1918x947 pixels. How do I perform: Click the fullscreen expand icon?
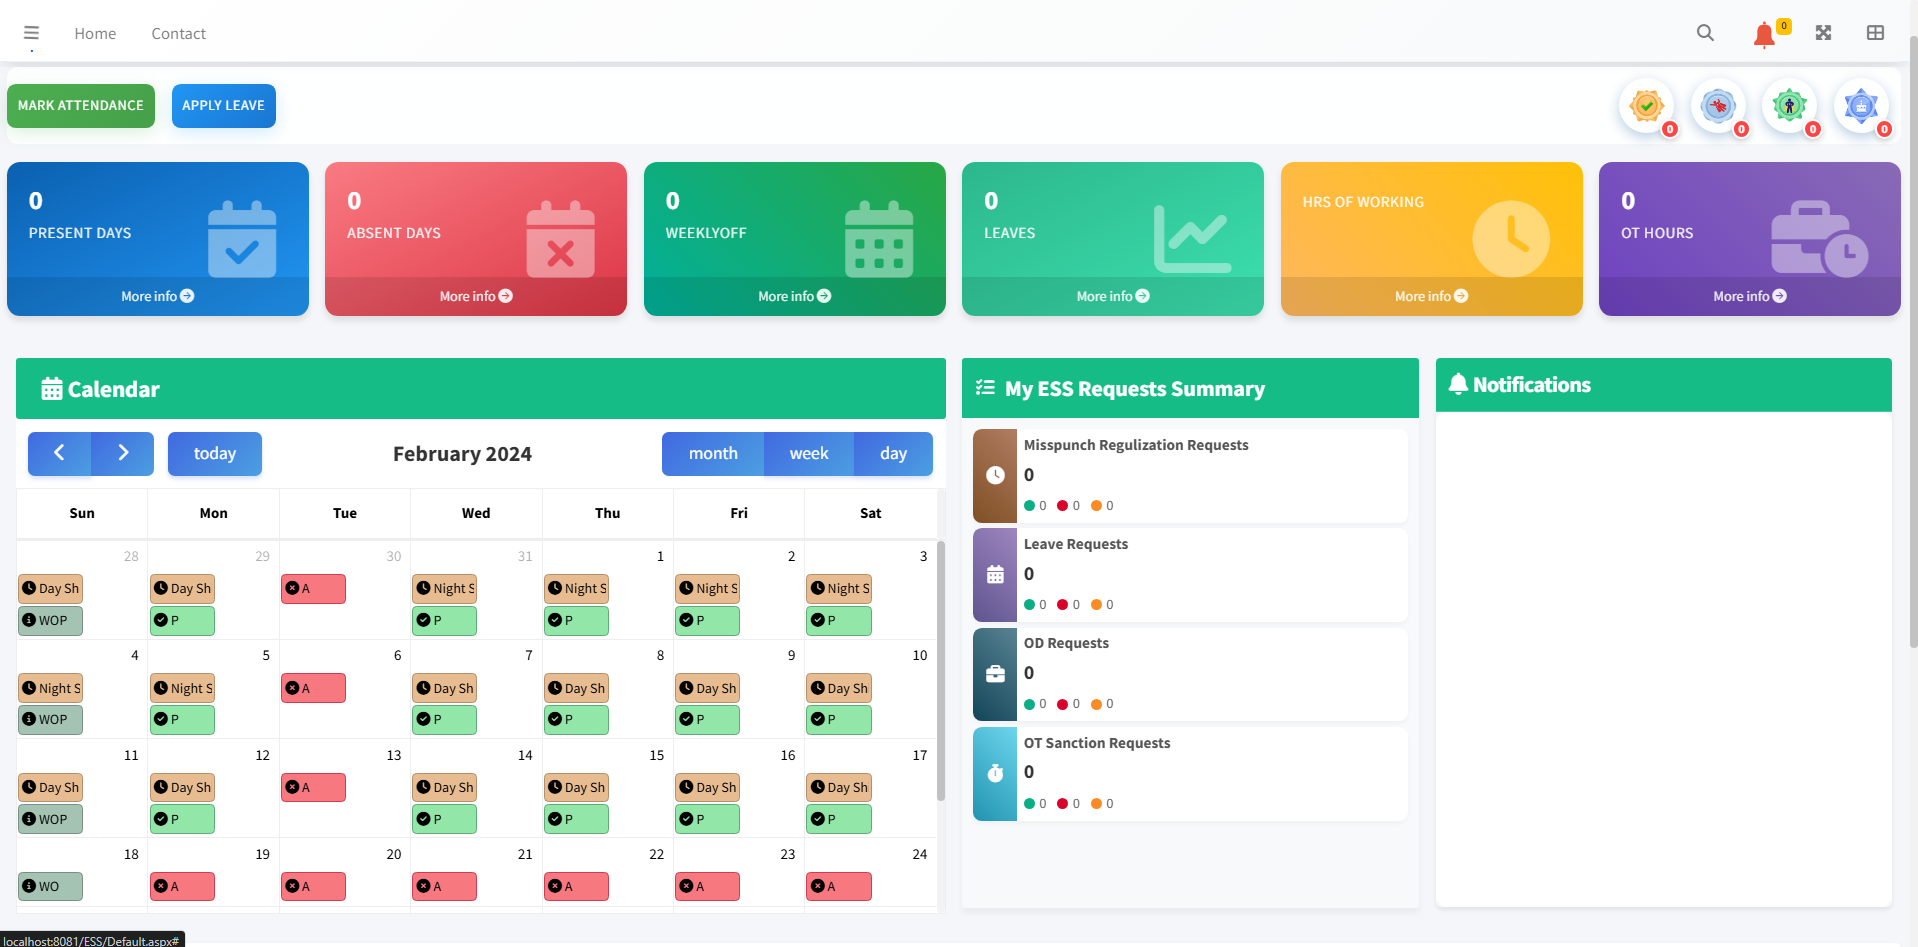point(1823,32)
